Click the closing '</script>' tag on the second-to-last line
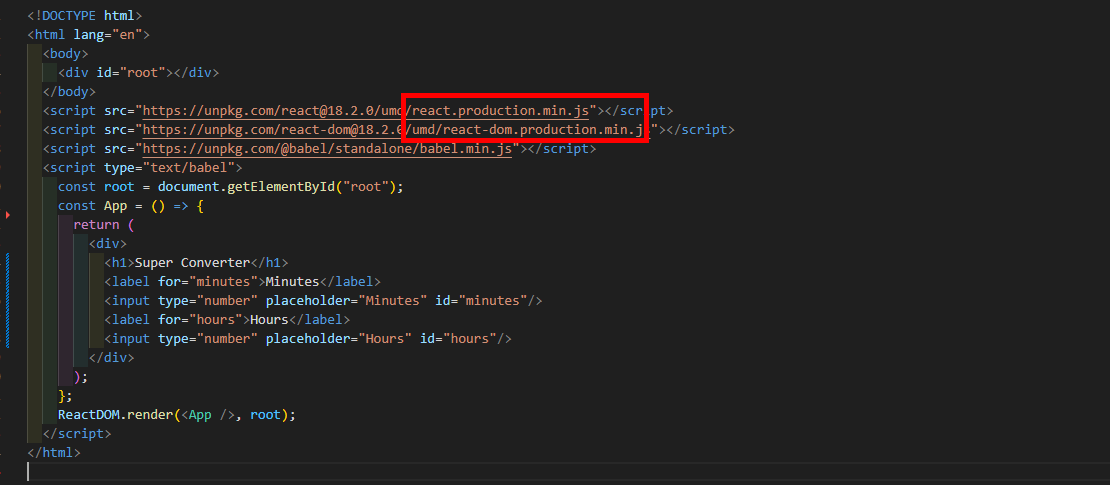This screenshot has width=1110, height=485. [77, 433]
